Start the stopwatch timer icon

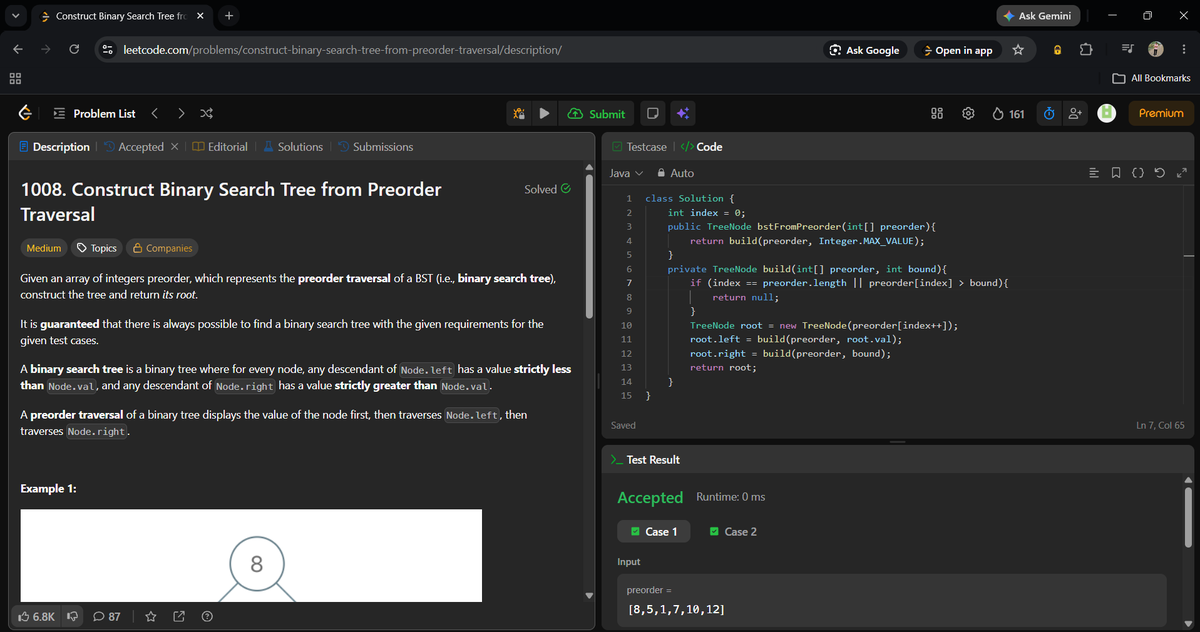[1047, 113]
